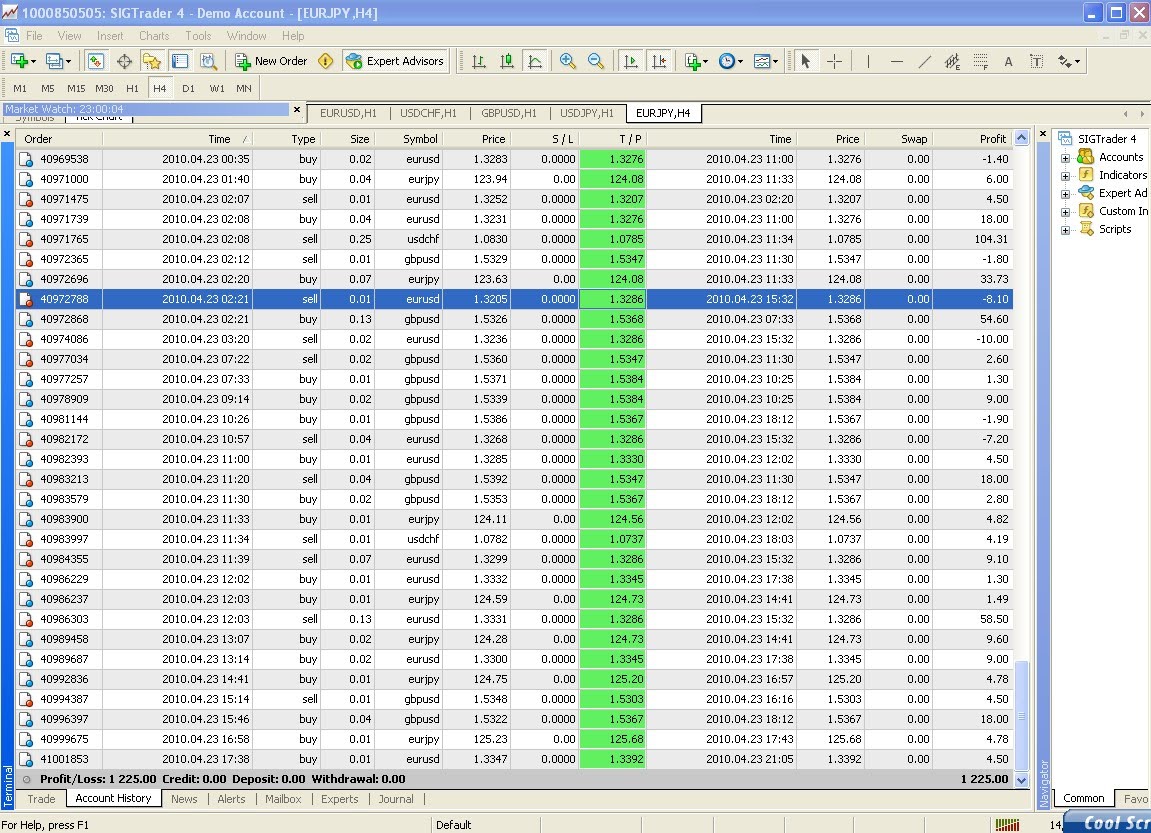This screenshot has width=1151, height=833.
Task: Switch to EURUSD,H1 chart tab
Action: (x=348, y=113)
